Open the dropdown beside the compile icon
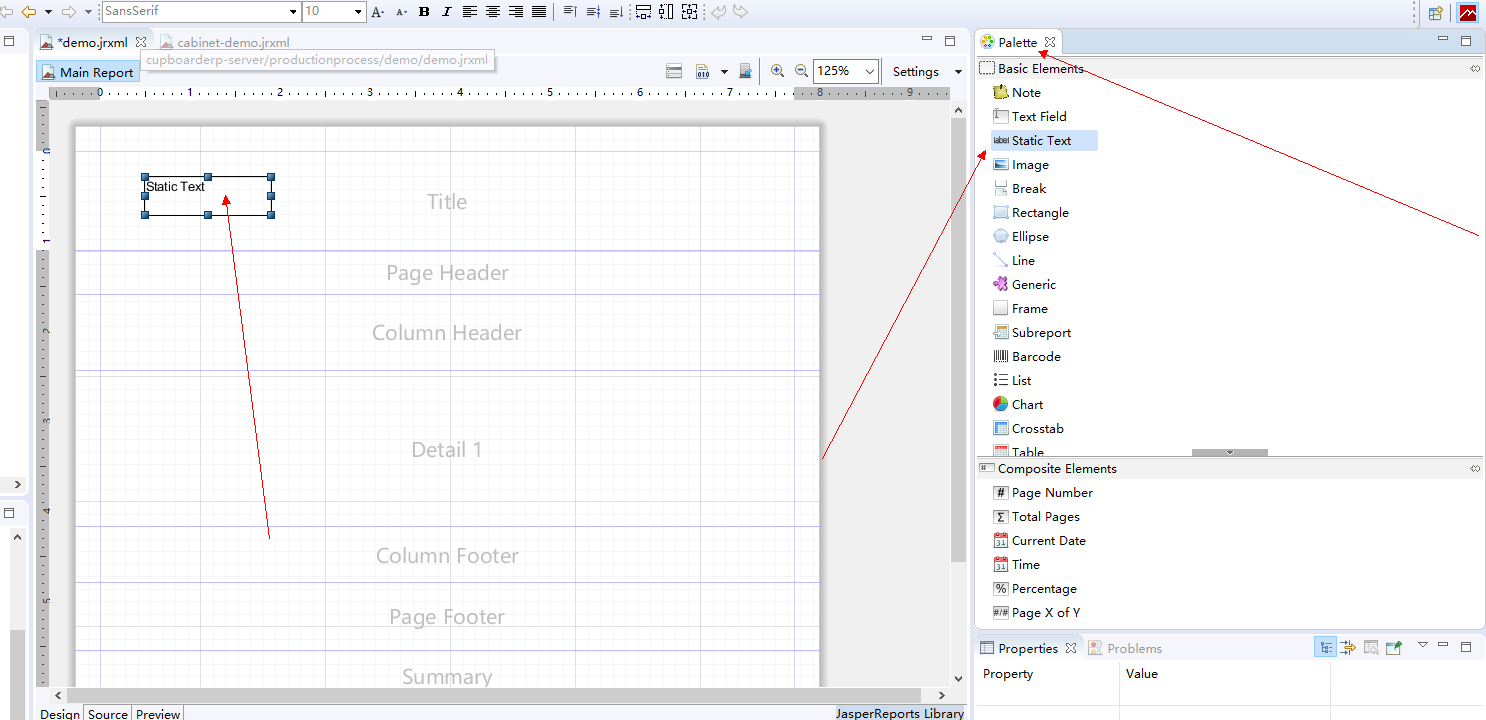Image resolution: width=1486 pixels, height=720 pixels. [x=723, y=71]
